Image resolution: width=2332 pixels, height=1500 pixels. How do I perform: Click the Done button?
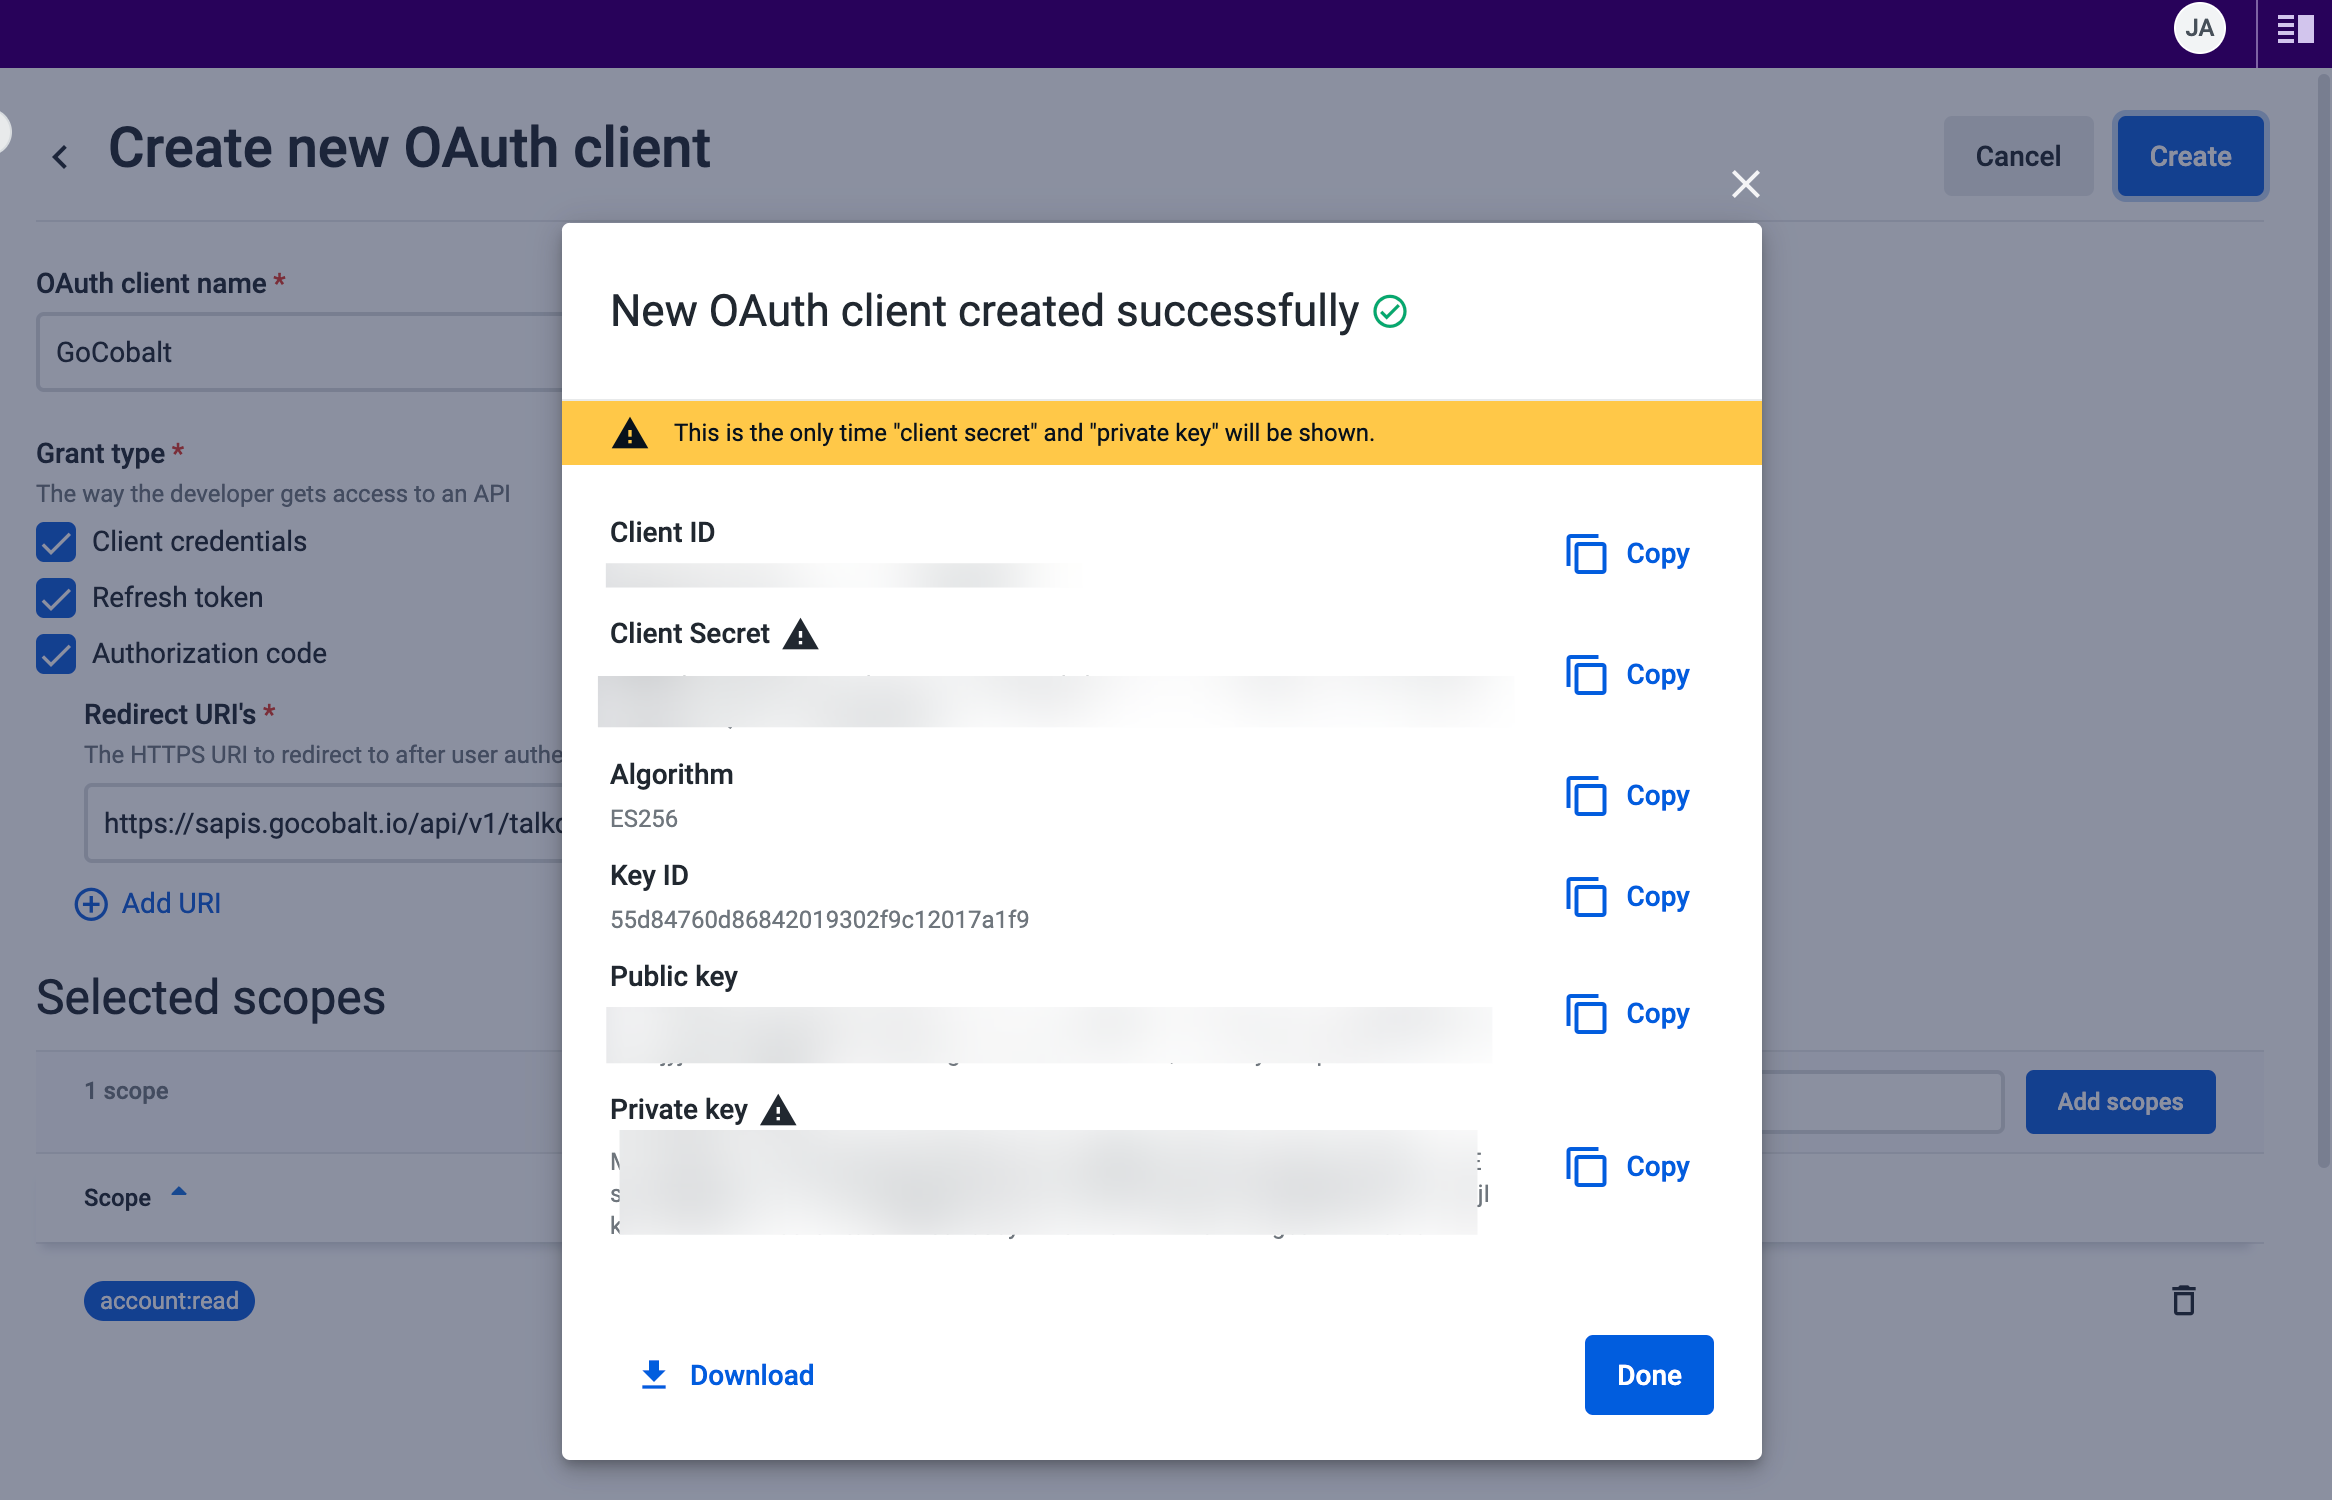(x=1648, y=1375)
